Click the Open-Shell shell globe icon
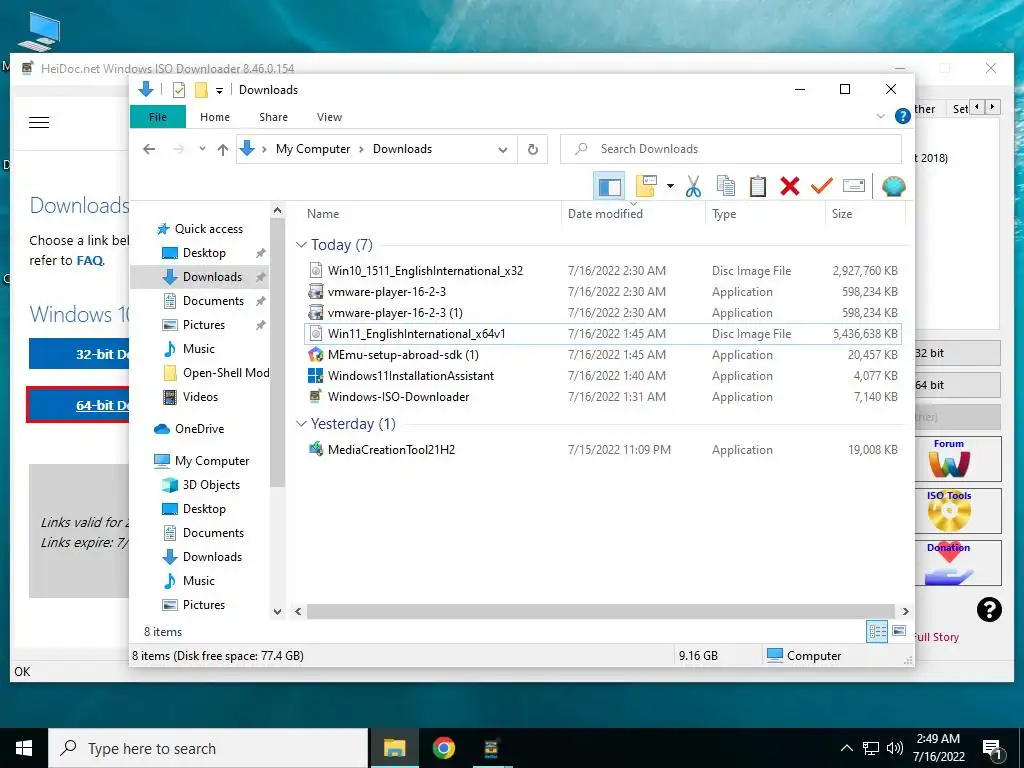 coord(893,187)
